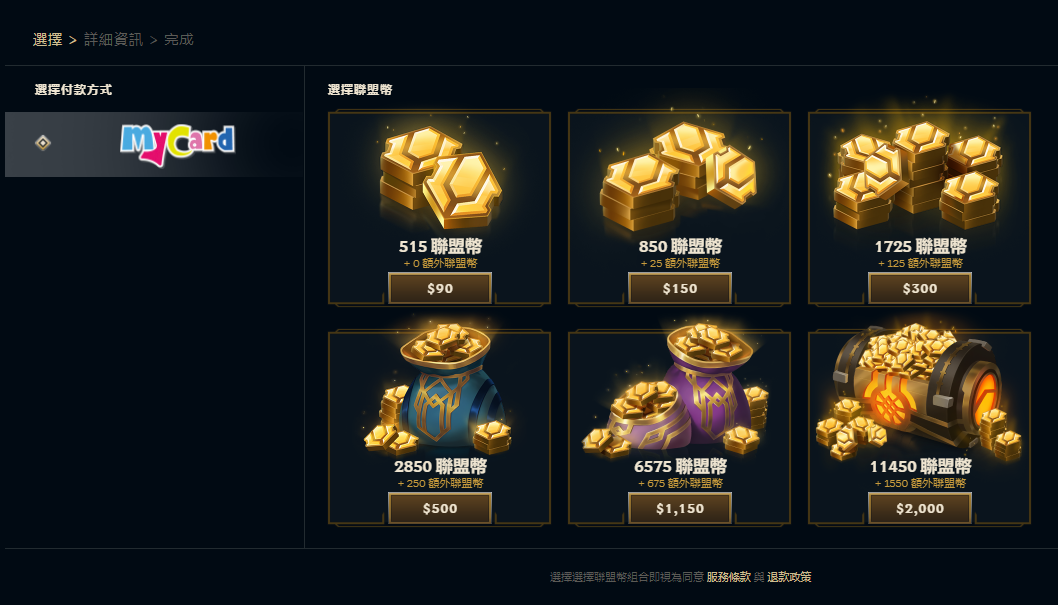Click the 1725 聯盟幣 coin pile image
Viewport: 1058px width, 605px height.
(918, 175)
